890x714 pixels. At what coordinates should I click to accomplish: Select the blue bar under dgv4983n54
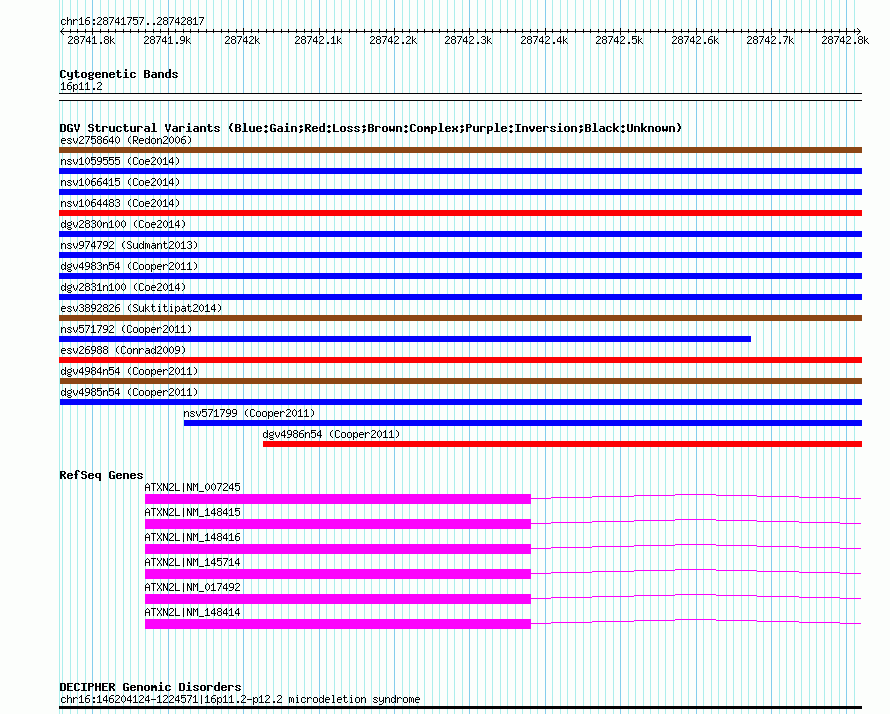click(460, 276)
